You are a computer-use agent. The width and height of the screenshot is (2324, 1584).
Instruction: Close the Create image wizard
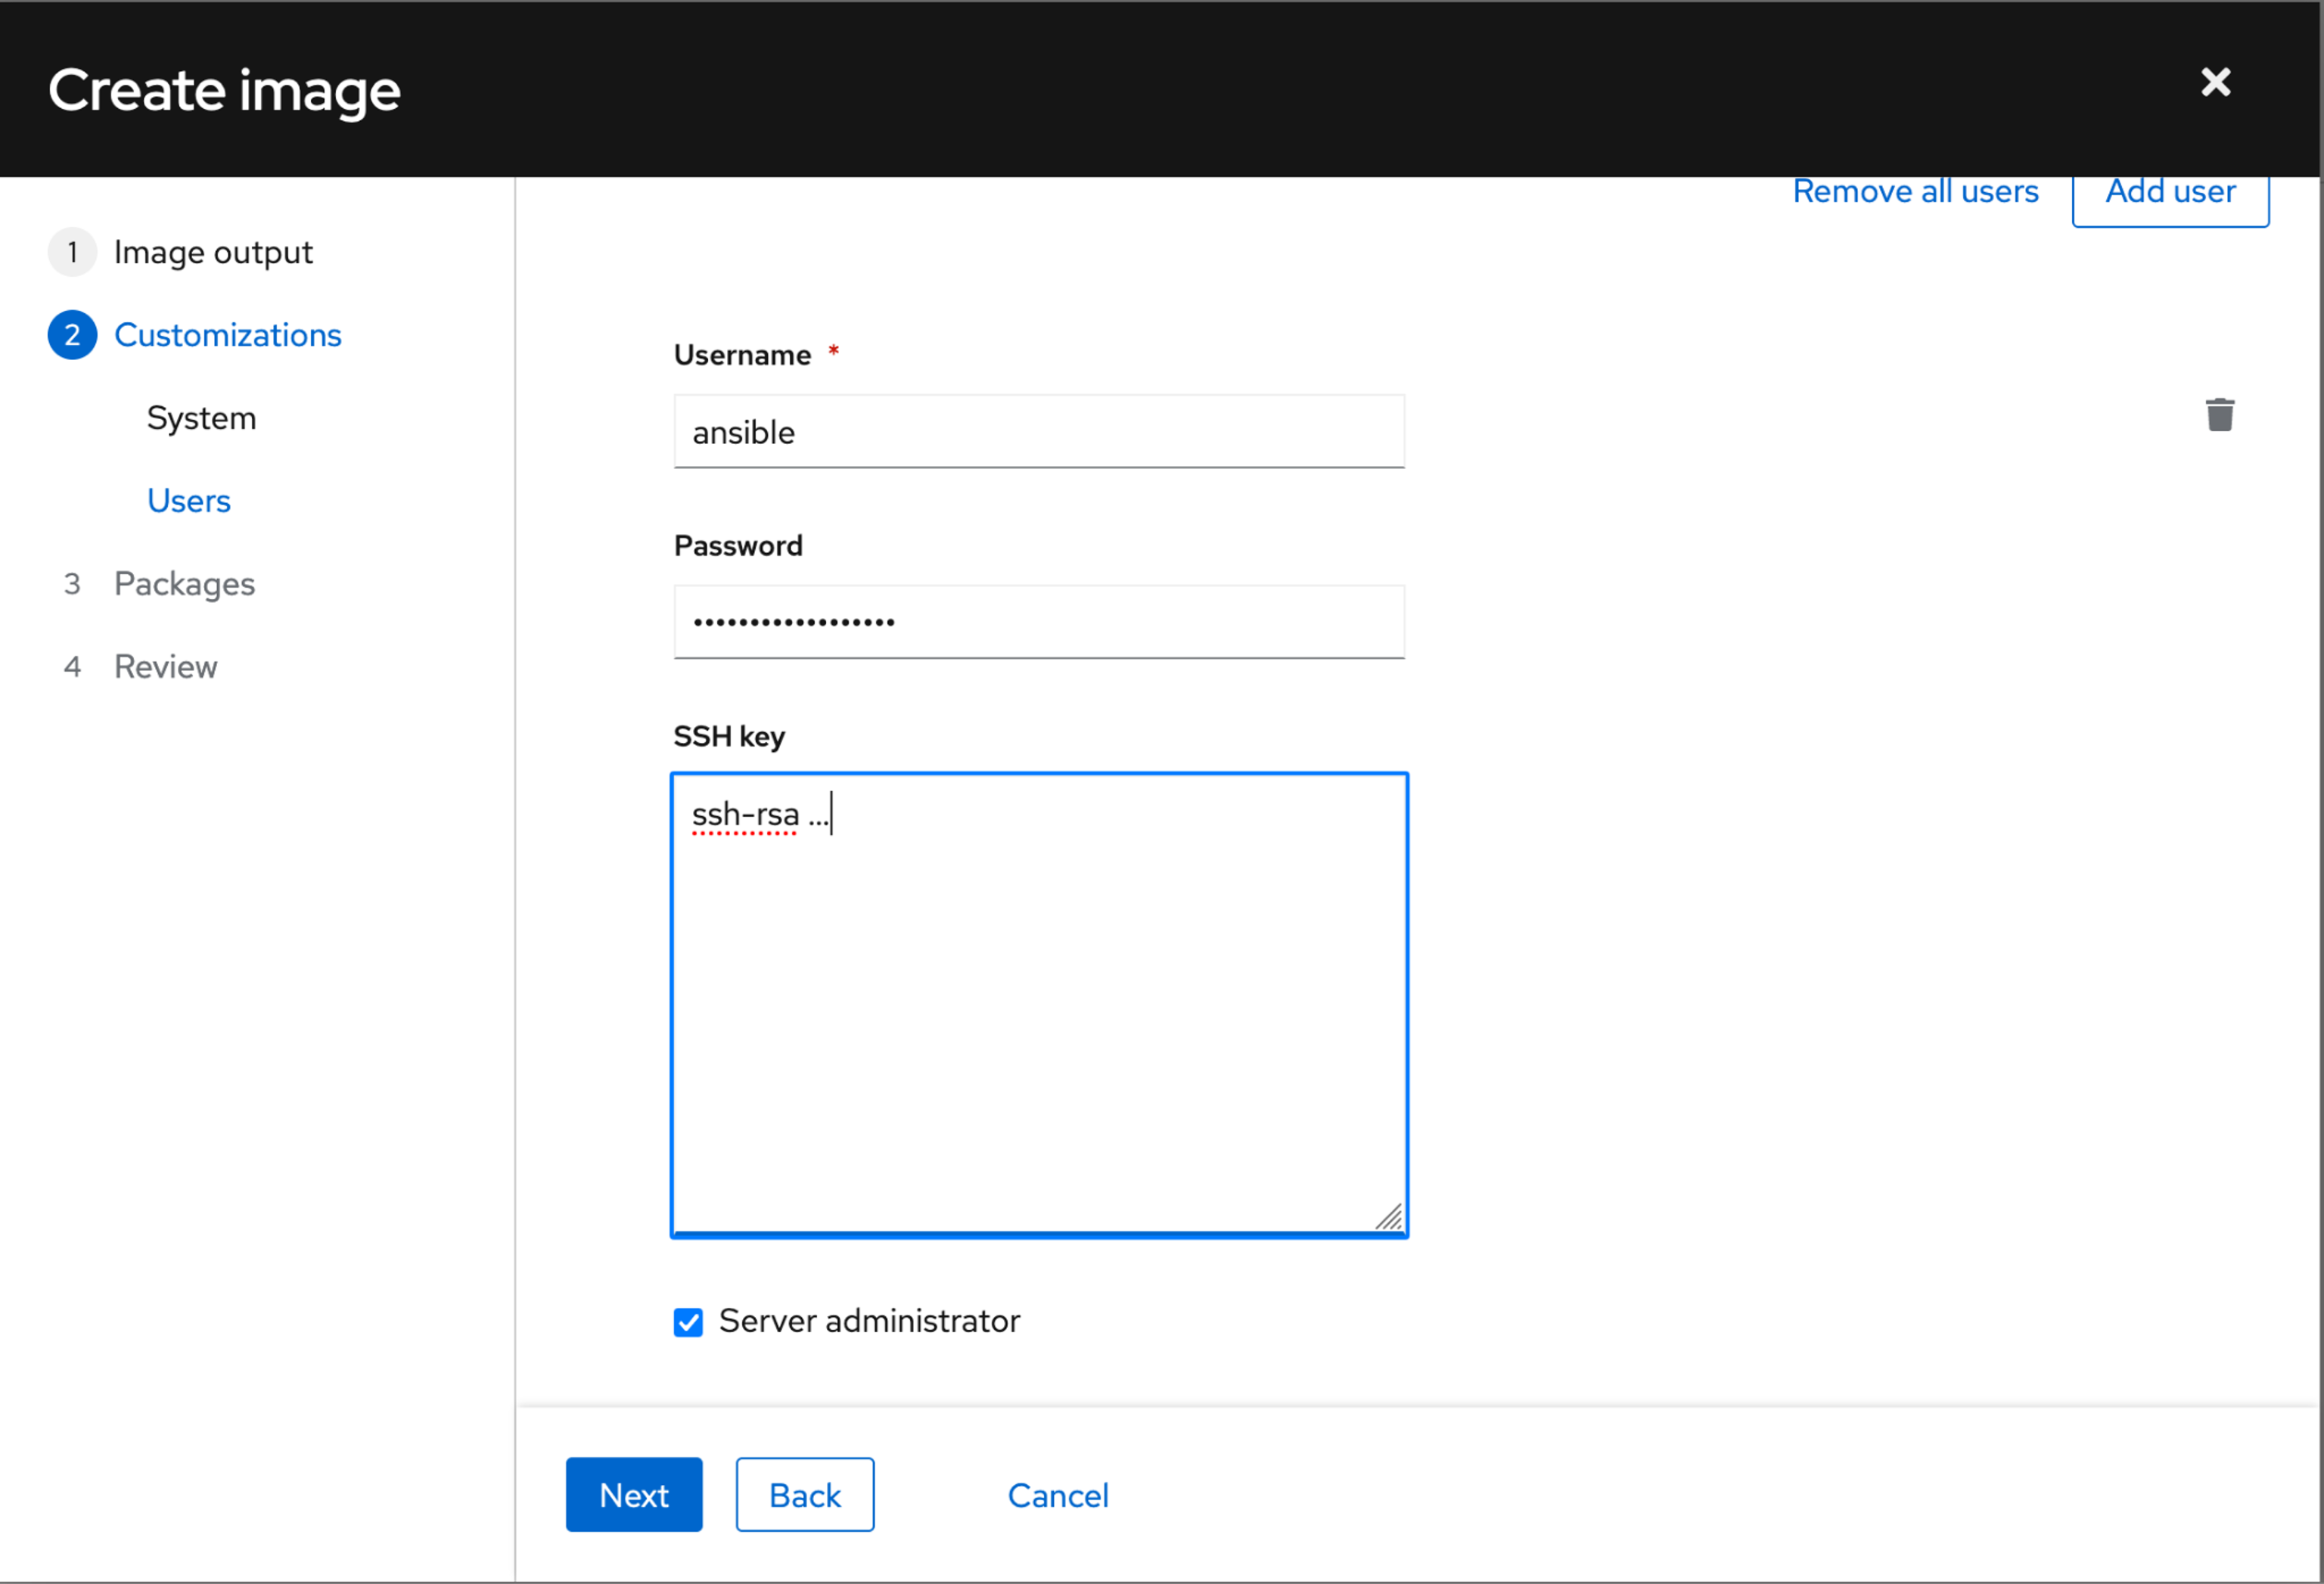point(2215,83)
